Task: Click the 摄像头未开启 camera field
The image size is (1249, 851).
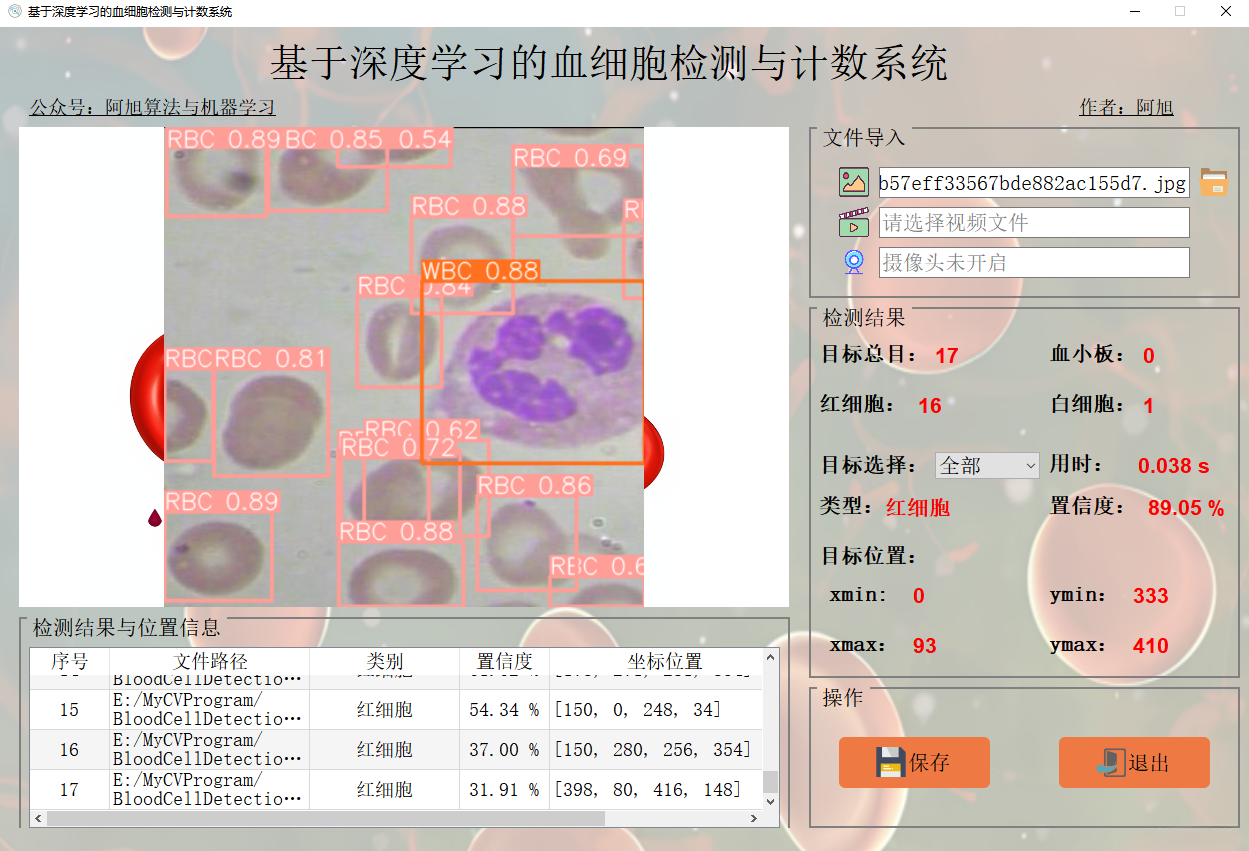Action: [x=1033, y=261]
